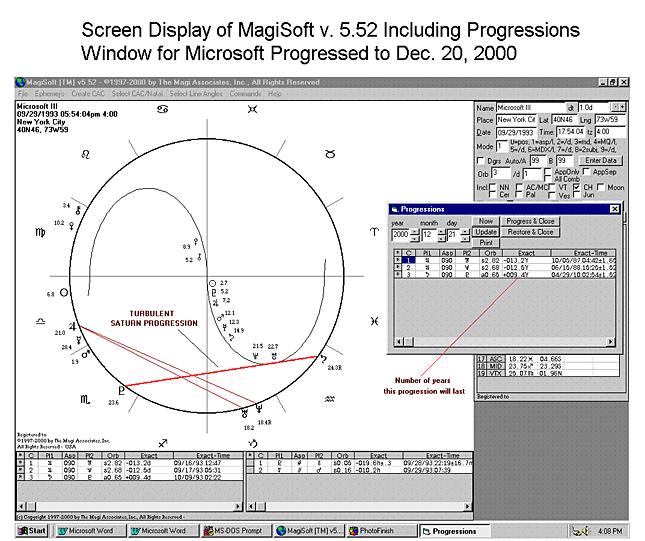Screen dimensions: 645x541
Task: Click the Scorpio zodiac symbol on chart
Action: point(84,399)
